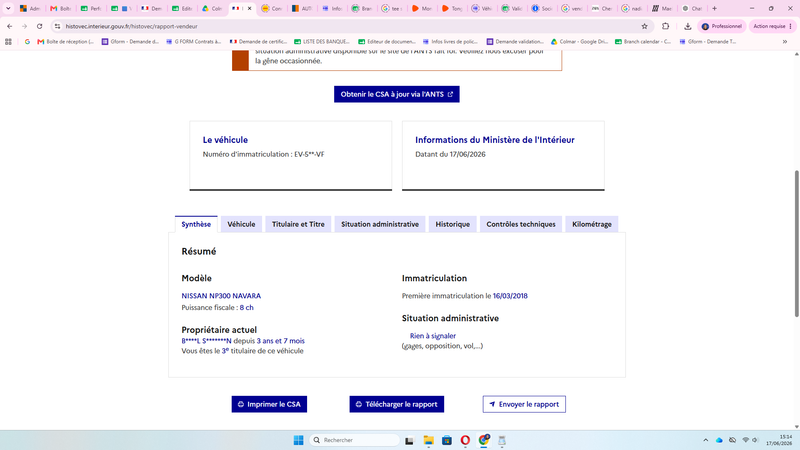
Task: Click the page vertical scrollbar
Action: 796,243
